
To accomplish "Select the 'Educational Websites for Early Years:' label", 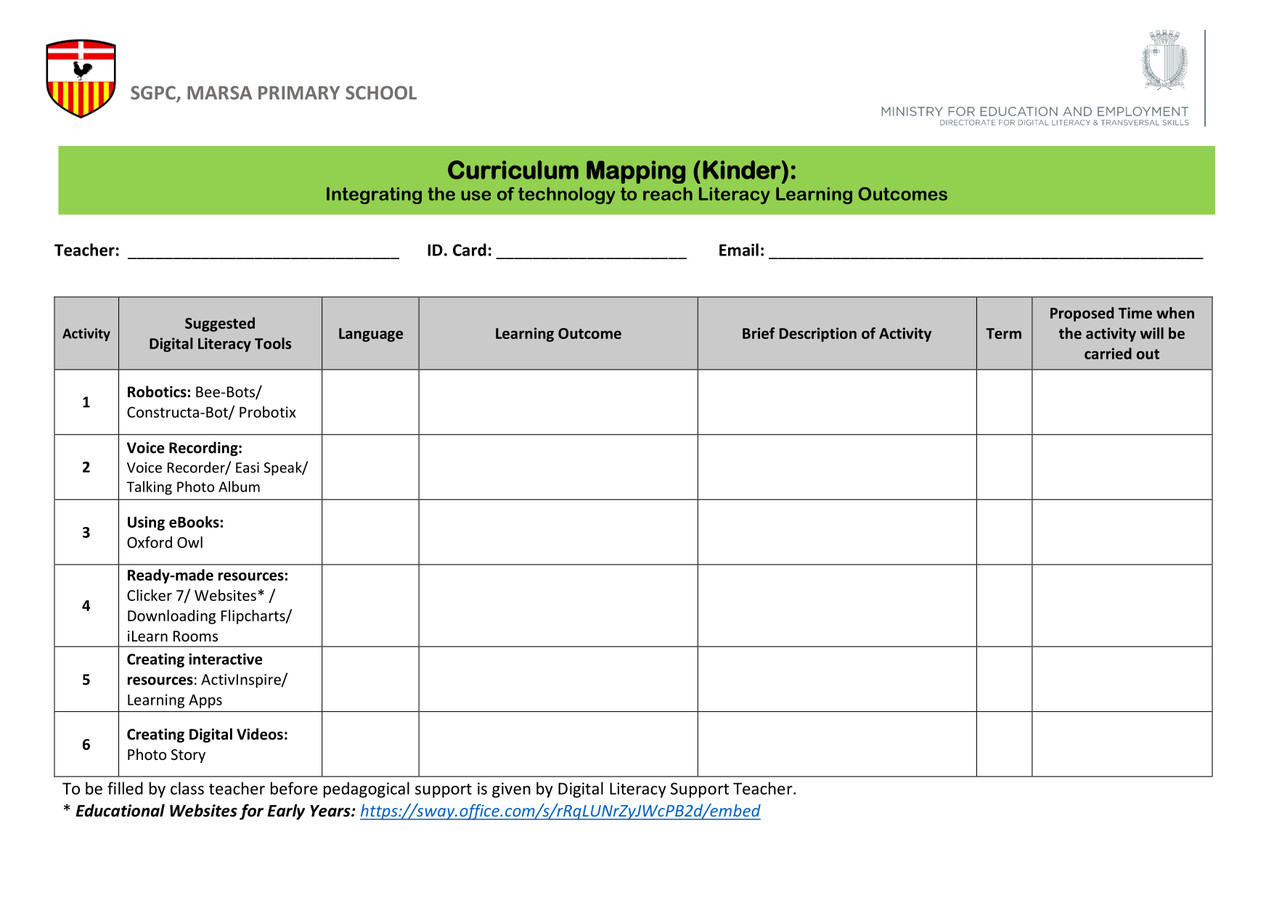I will pos(215,811).
